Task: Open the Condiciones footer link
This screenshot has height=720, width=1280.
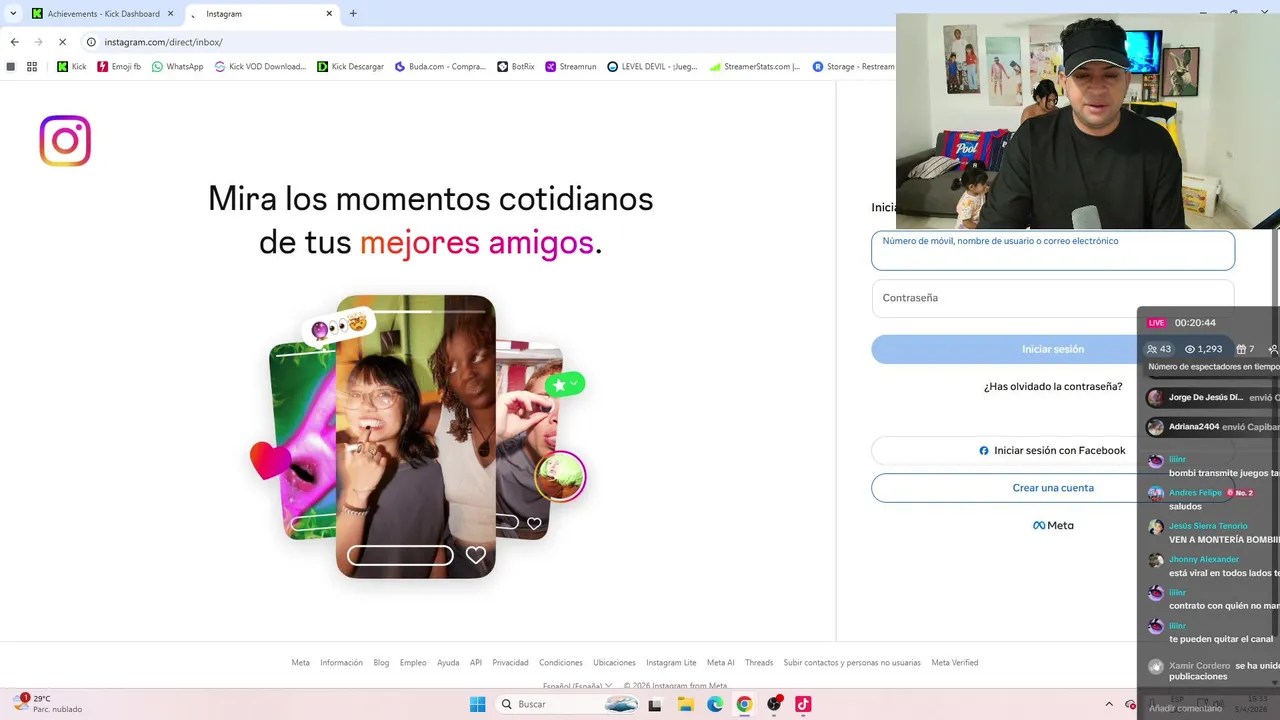Action: [560, 662]
